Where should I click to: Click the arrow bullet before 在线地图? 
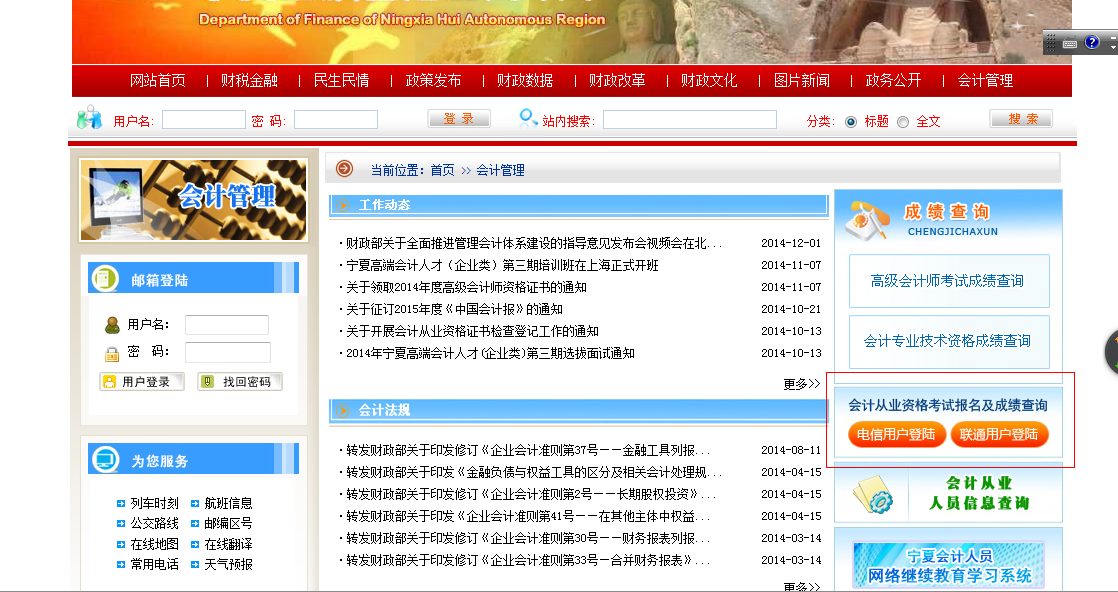[x=120, y=544]
